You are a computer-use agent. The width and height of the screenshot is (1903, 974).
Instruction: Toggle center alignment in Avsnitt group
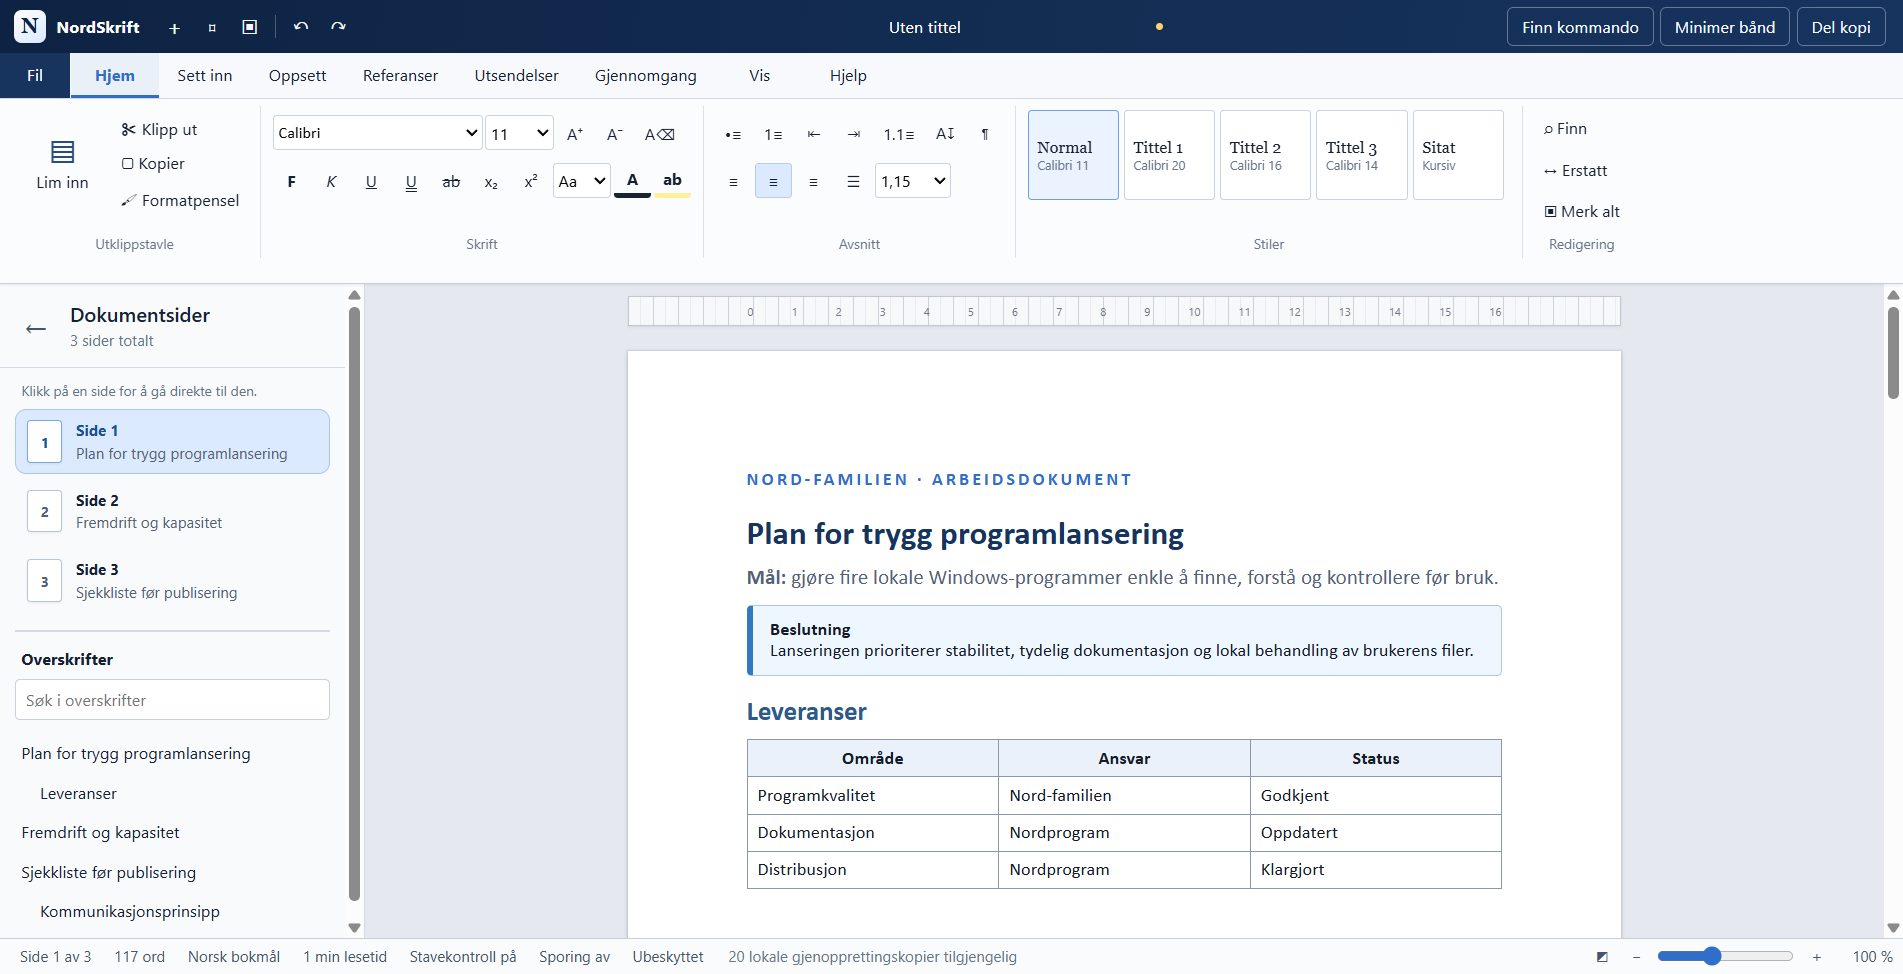click(x=773, y=181)
